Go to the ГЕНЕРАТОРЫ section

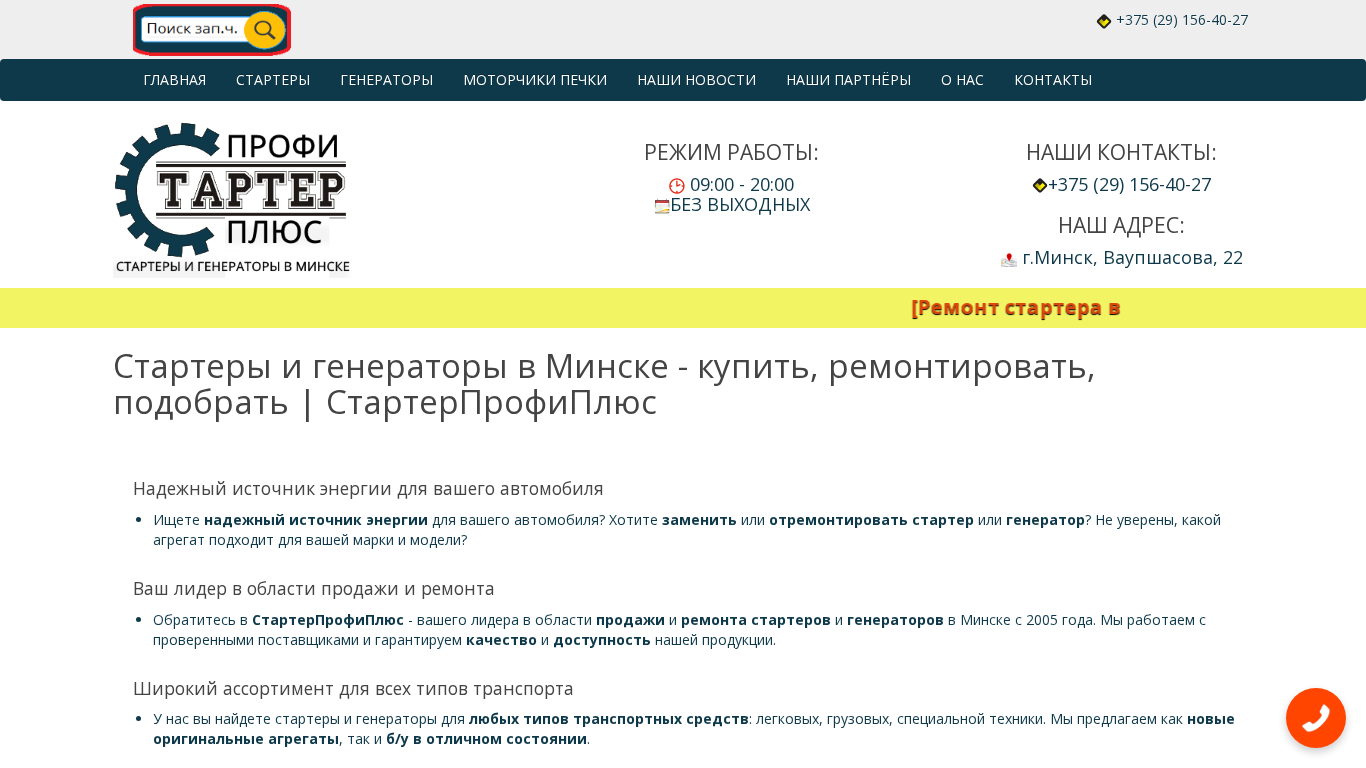click(x=387, y=80)
